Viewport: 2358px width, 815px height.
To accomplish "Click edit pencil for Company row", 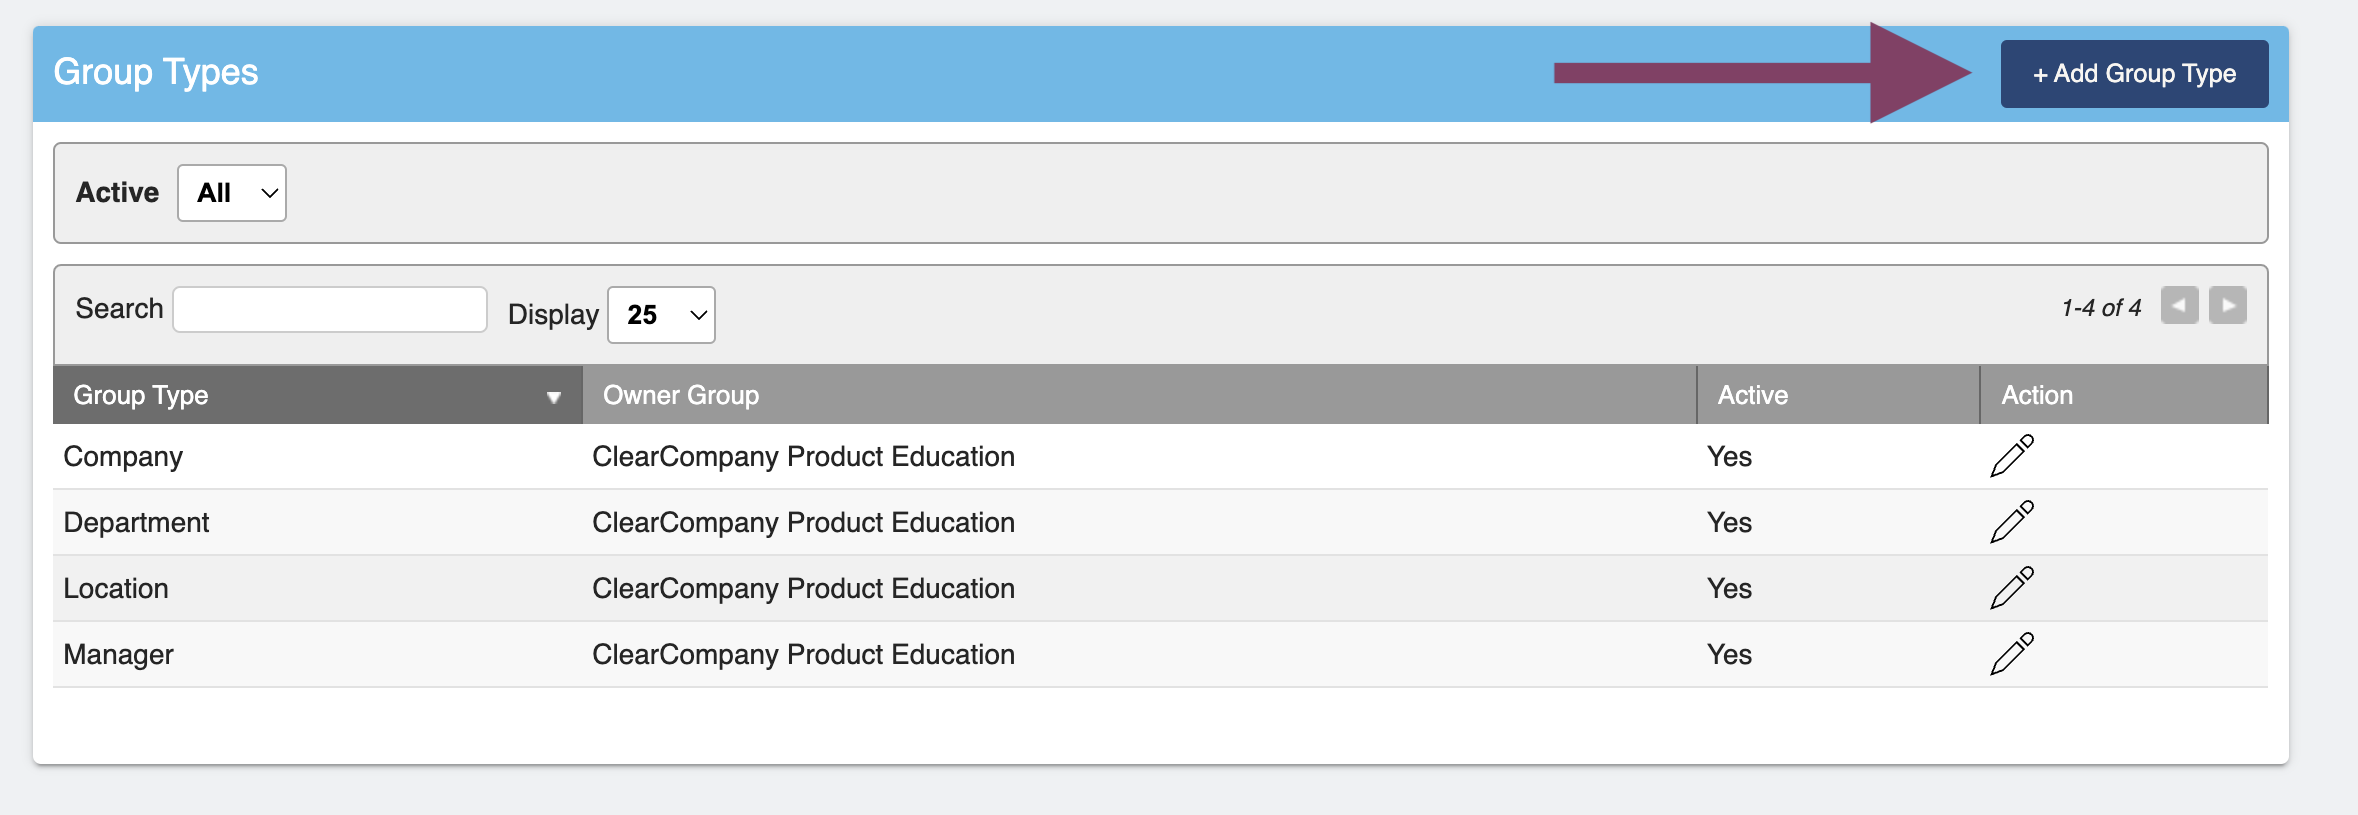I will click(x=2011, y=456).
